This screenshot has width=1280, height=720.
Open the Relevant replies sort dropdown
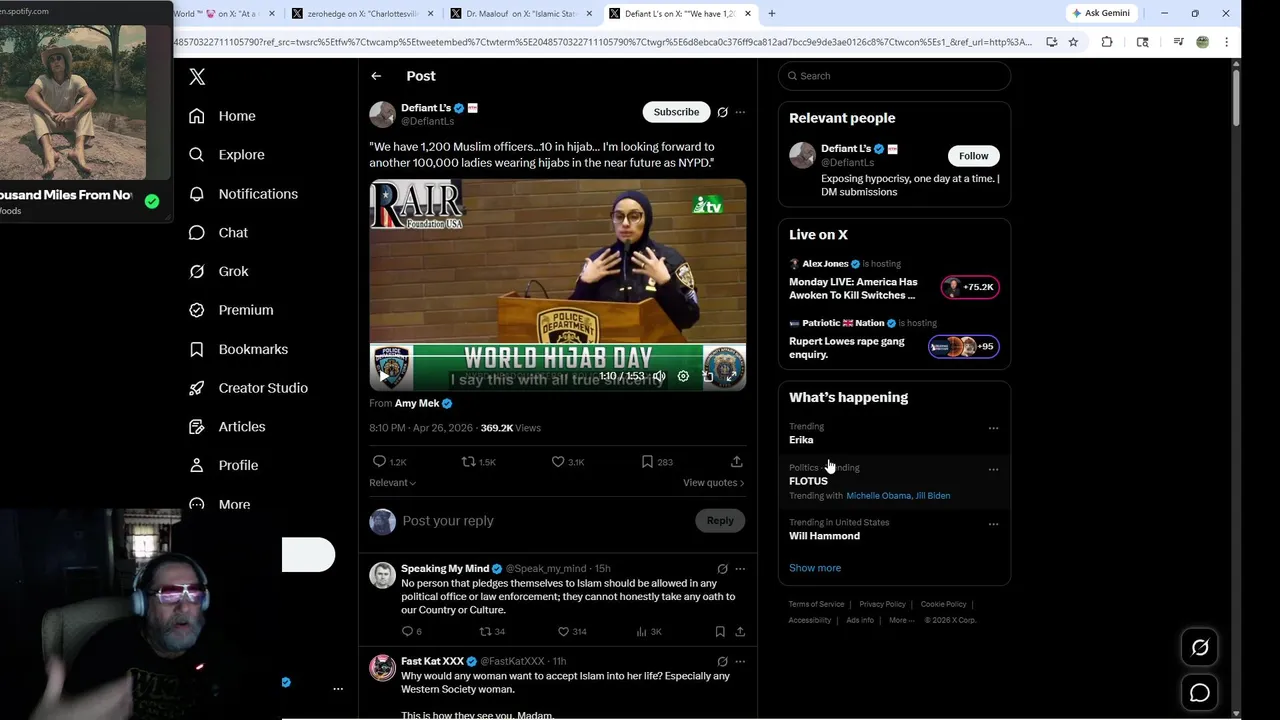(392, 483)
